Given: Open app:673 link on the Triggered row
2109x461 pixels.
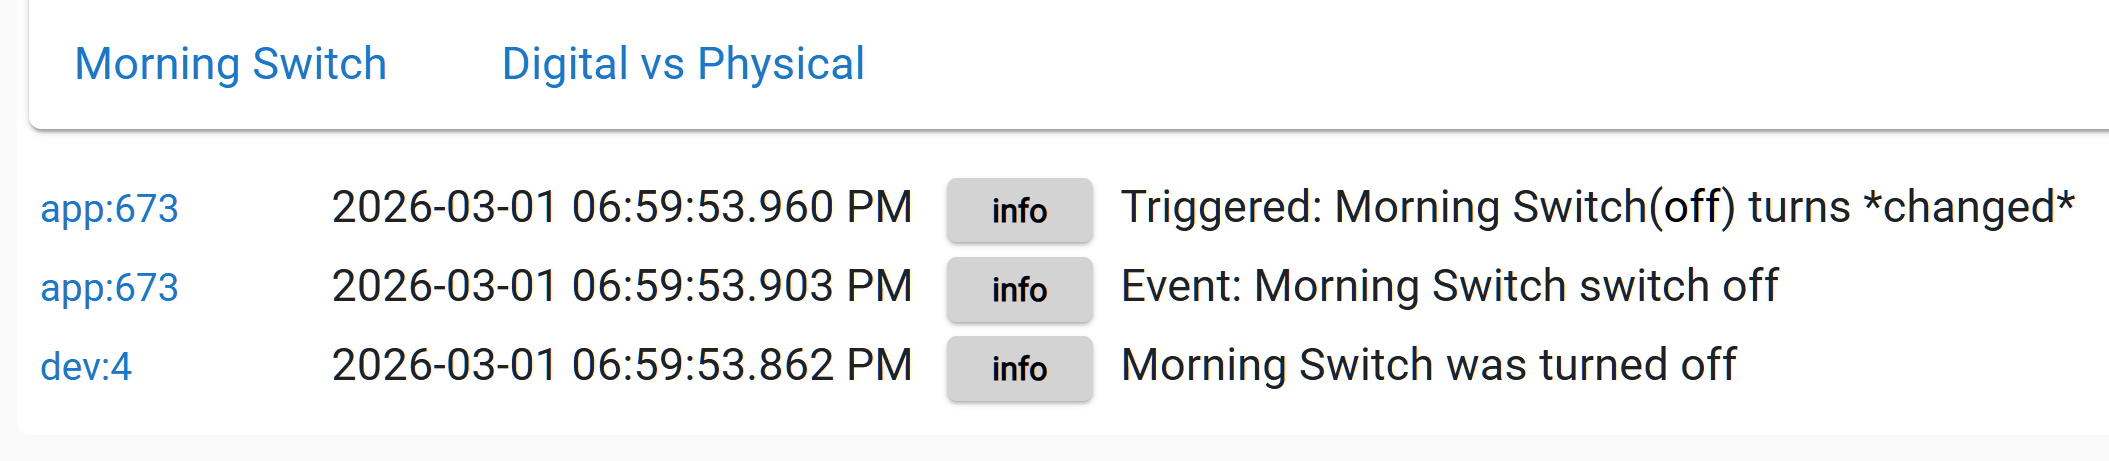Looking at the screenshot, I should tap(109, 209).
